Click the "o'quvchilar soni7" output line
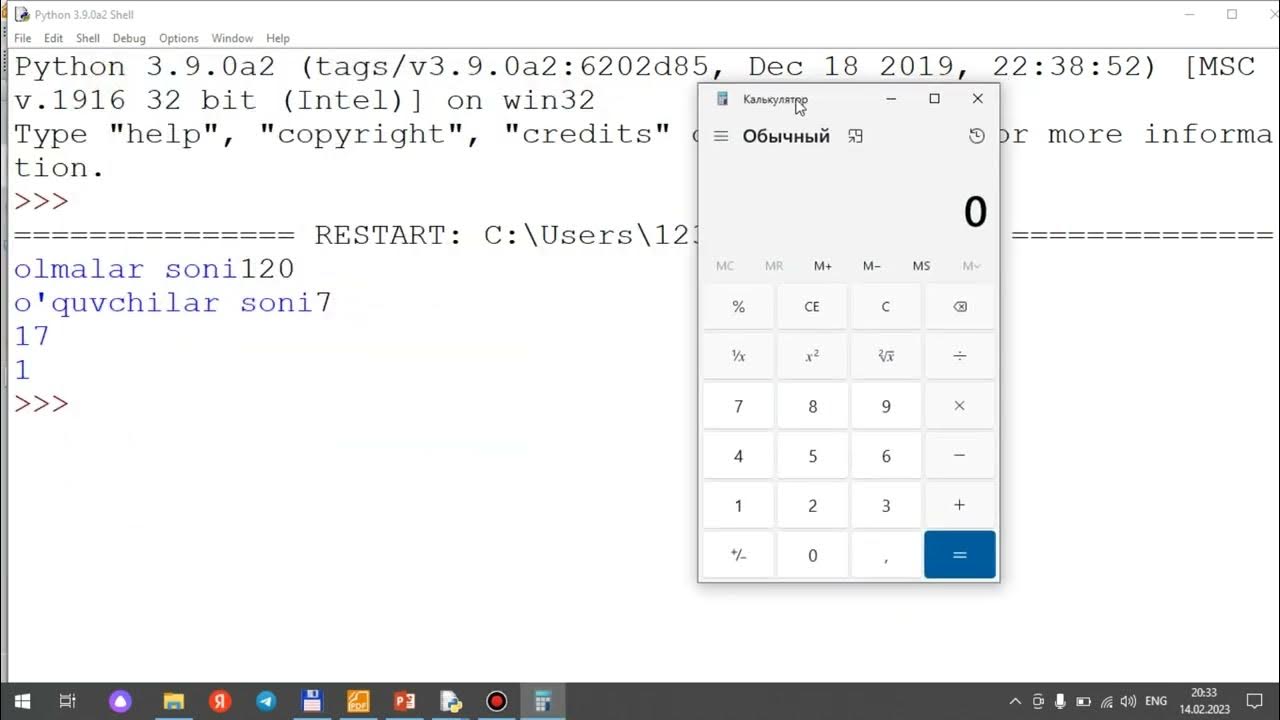 [x=173, y=303]
